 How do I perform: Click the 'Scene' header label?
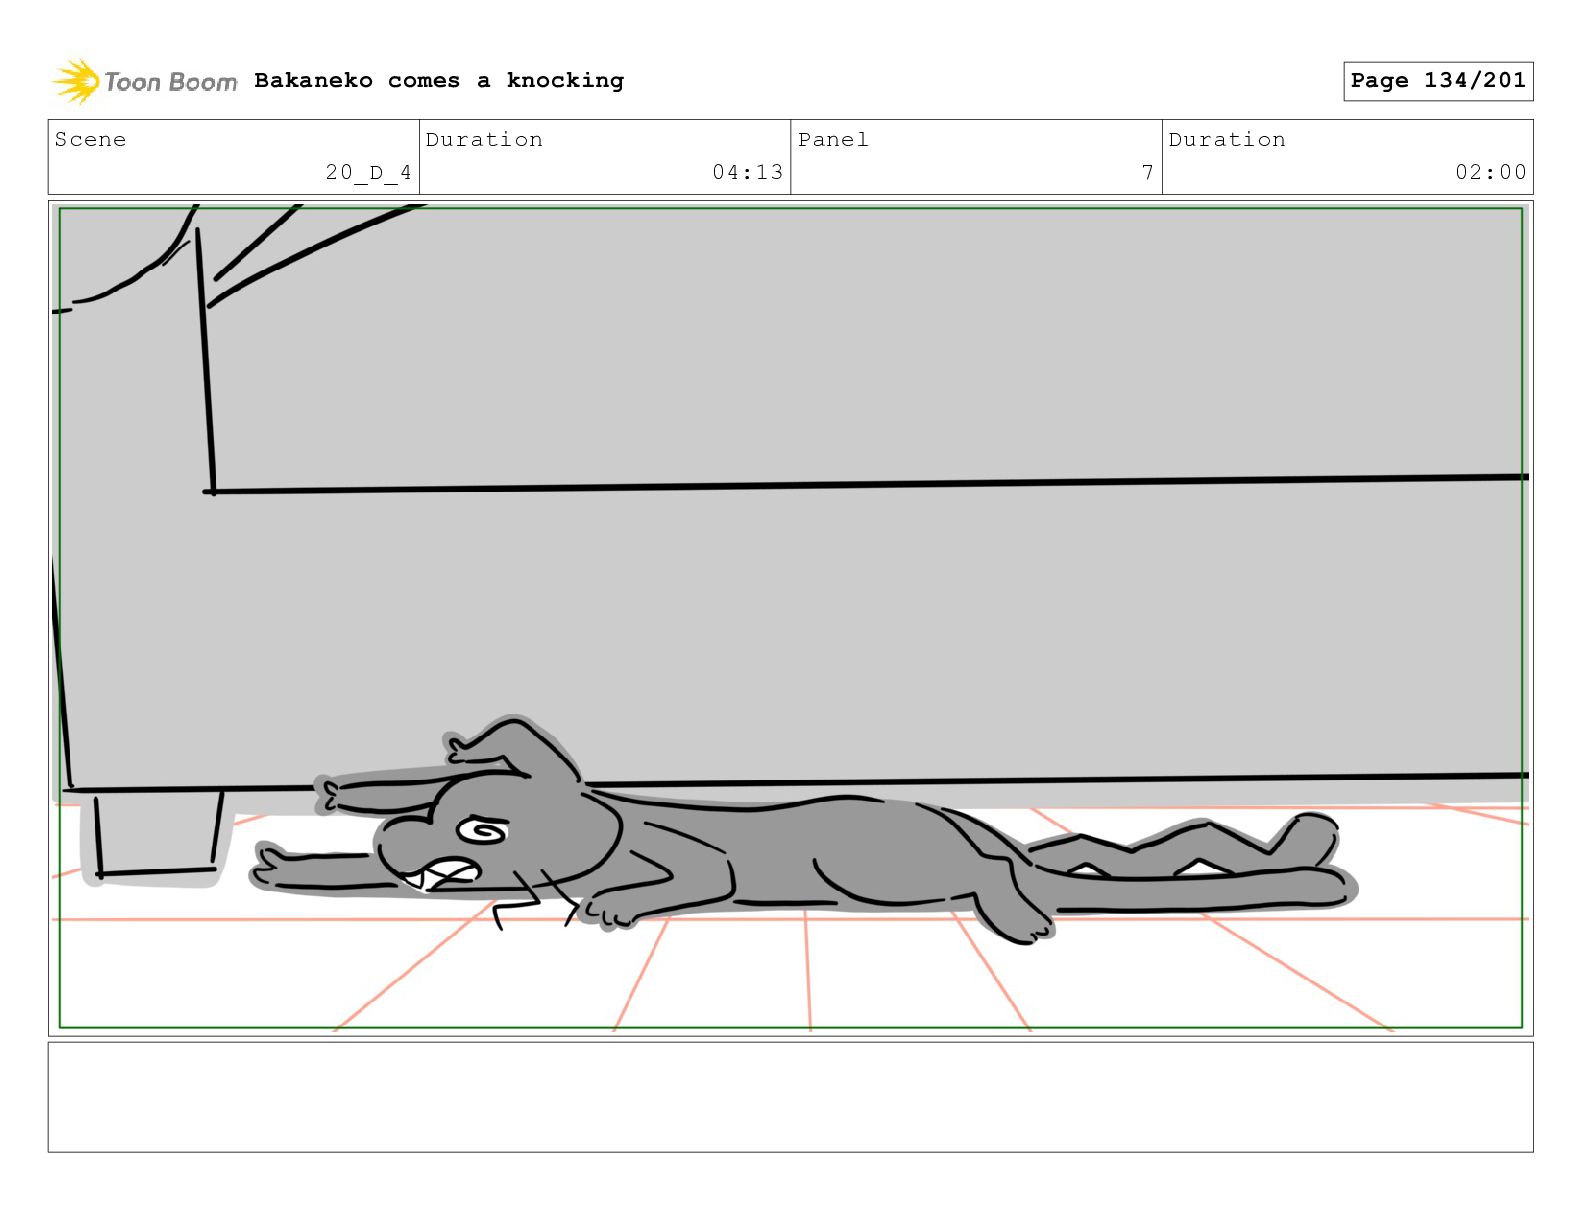[x=91, y=140]
